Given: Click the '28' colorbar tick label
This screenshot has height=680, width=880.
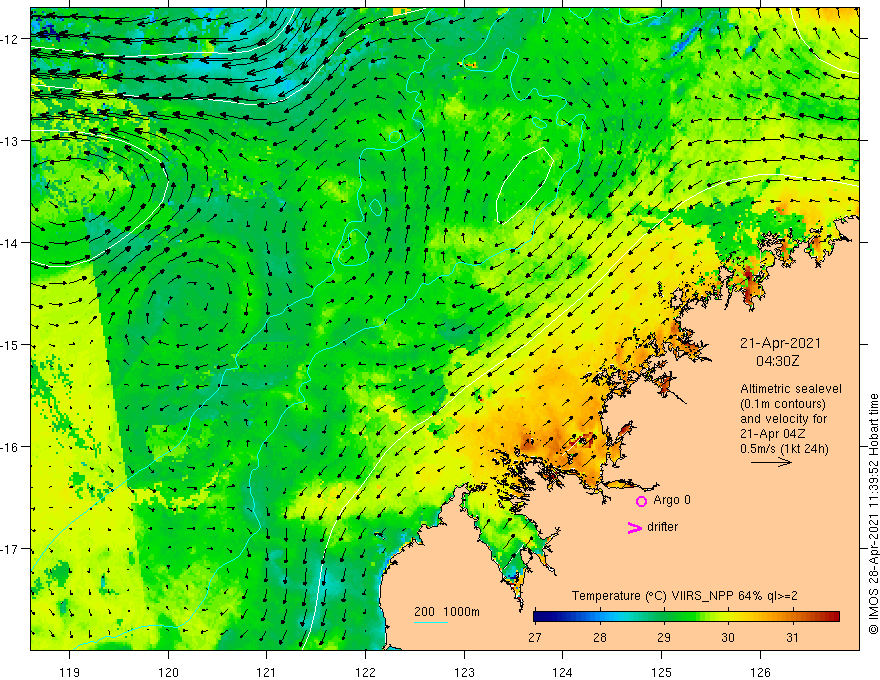Looking at the screenshot, I should point(599,637).
